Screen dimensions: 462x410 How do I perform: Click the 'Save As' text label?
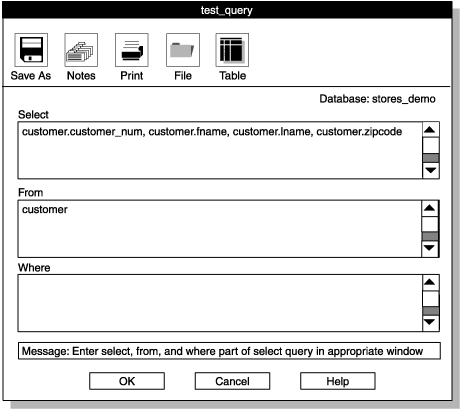(31, 76)
